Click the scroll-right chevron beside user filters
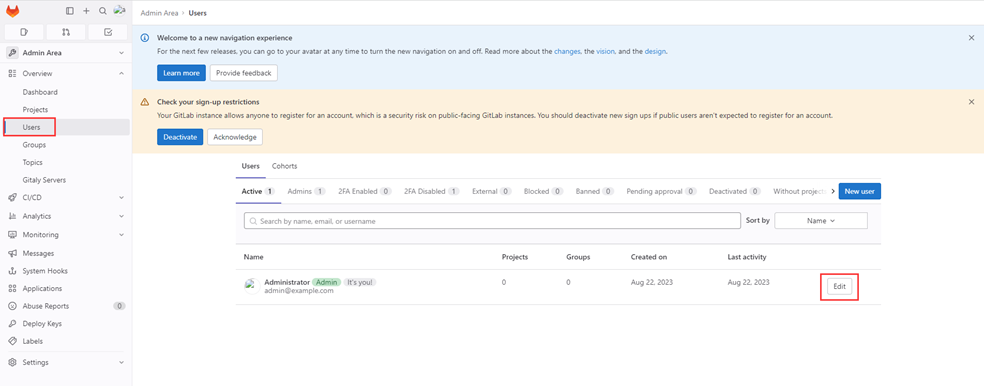Screen dimensions: 984x386 (x=833, y=191)
